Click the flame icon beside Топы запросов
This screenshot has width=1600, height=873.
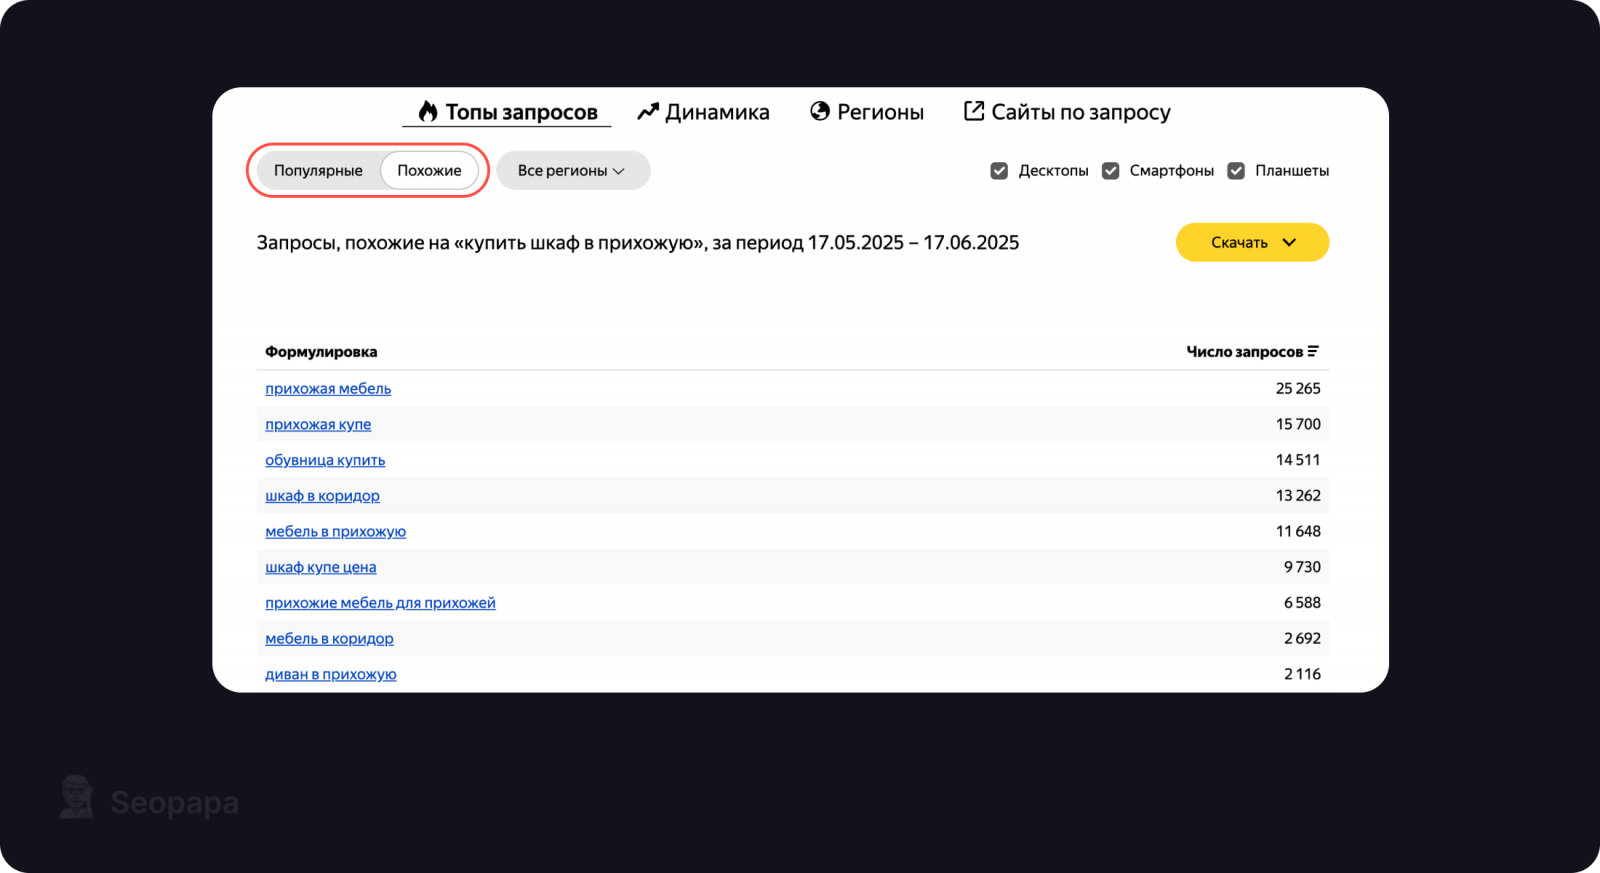[x=428, y=112]
